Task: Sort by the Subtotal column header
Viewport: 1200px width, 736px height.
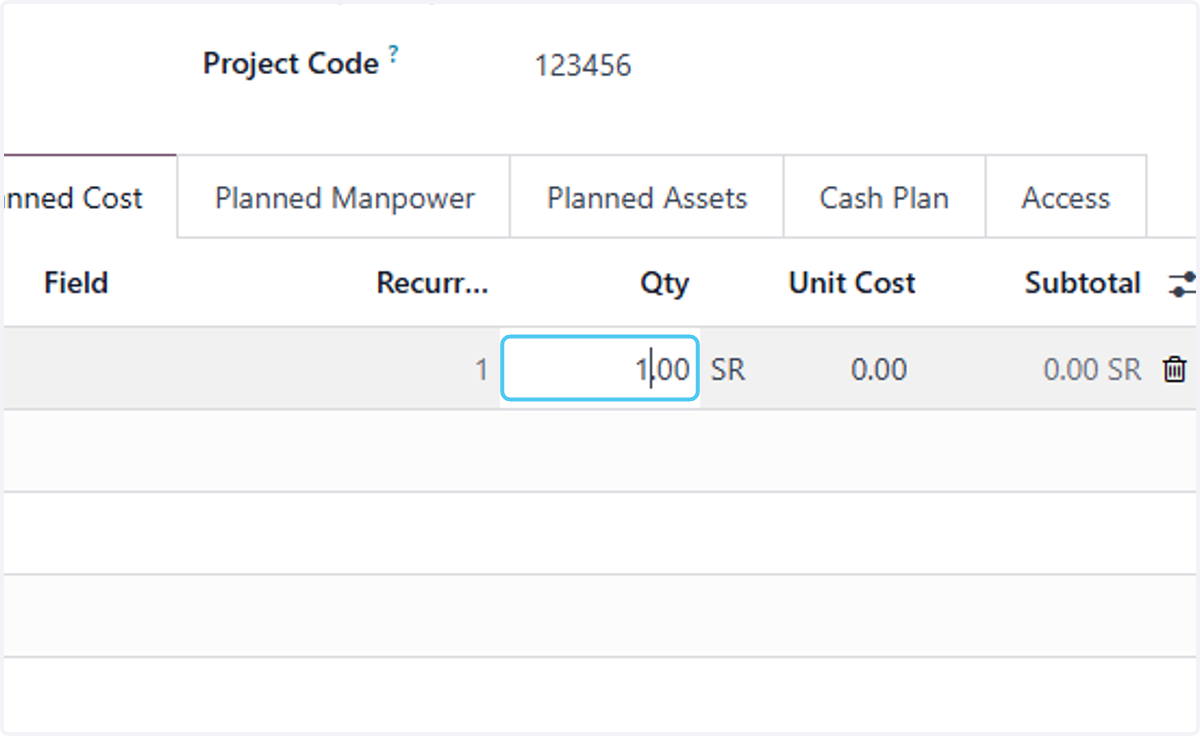Action: point(1083,283)
